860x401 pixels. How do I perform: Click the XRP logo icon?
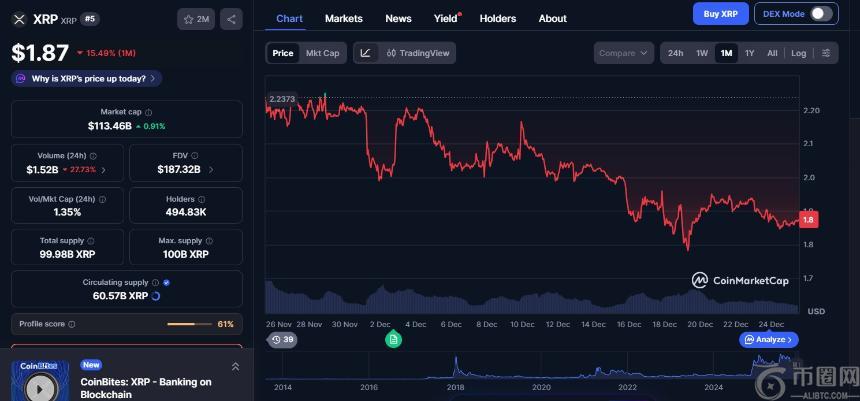[x=18, y=19]
